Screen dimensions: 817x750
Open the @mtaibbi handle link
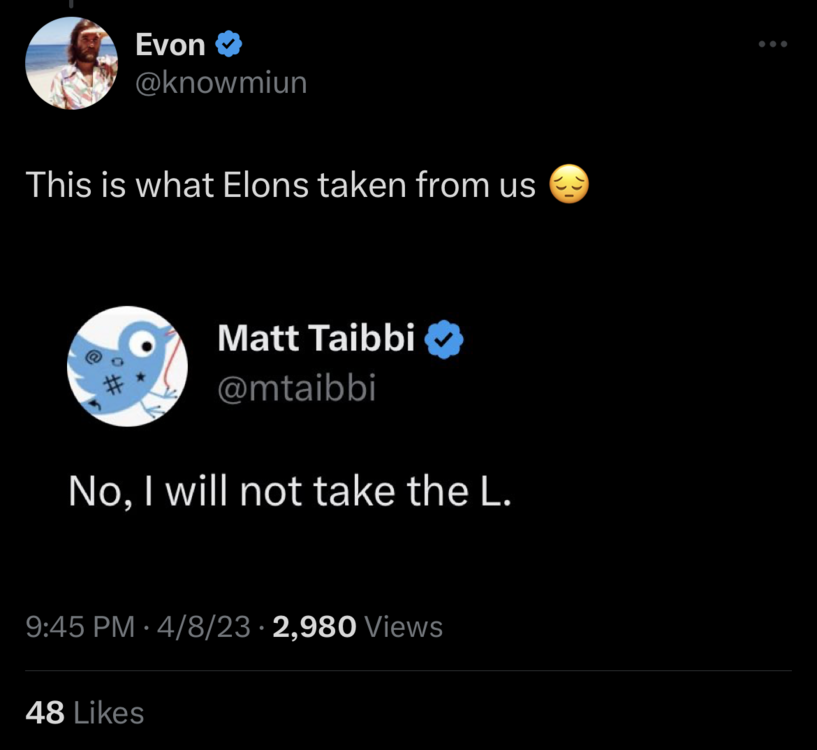(297, 386)
